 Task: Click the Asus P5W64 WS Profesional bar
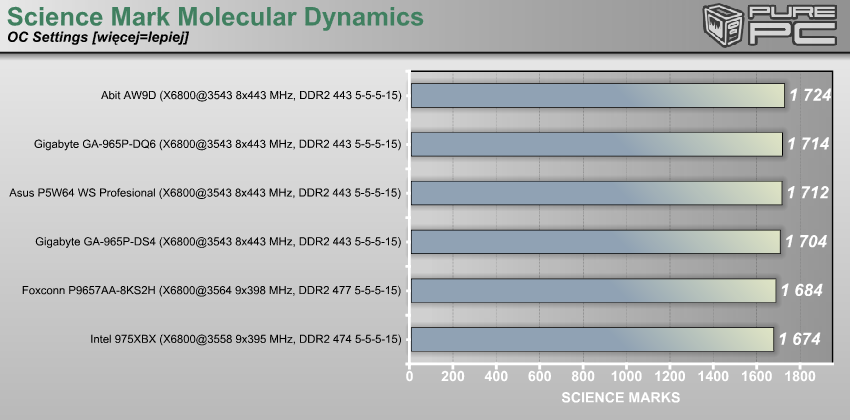tap(595, 193)
